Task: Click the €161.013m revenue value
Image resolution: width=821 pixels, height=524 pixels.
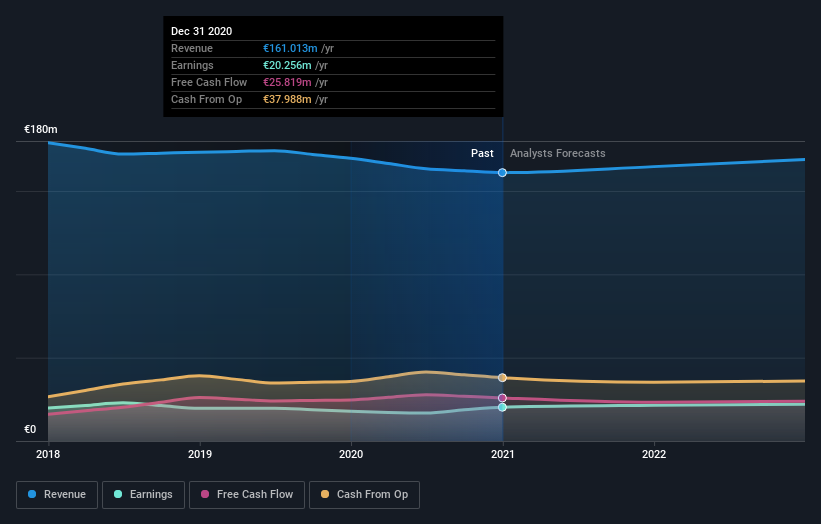Action: tap(290, 48)
